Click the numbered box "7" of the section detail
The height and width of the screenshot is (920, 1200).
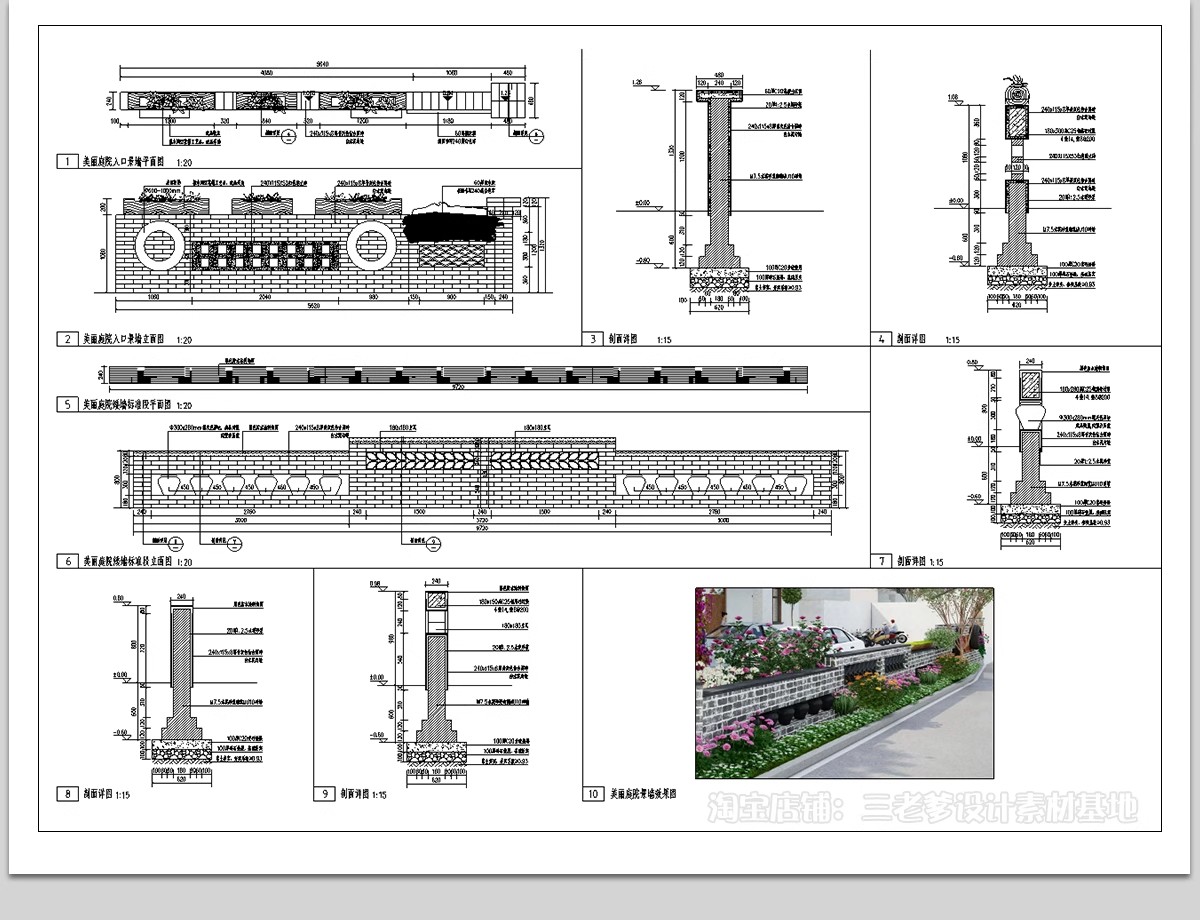(880, 561)
